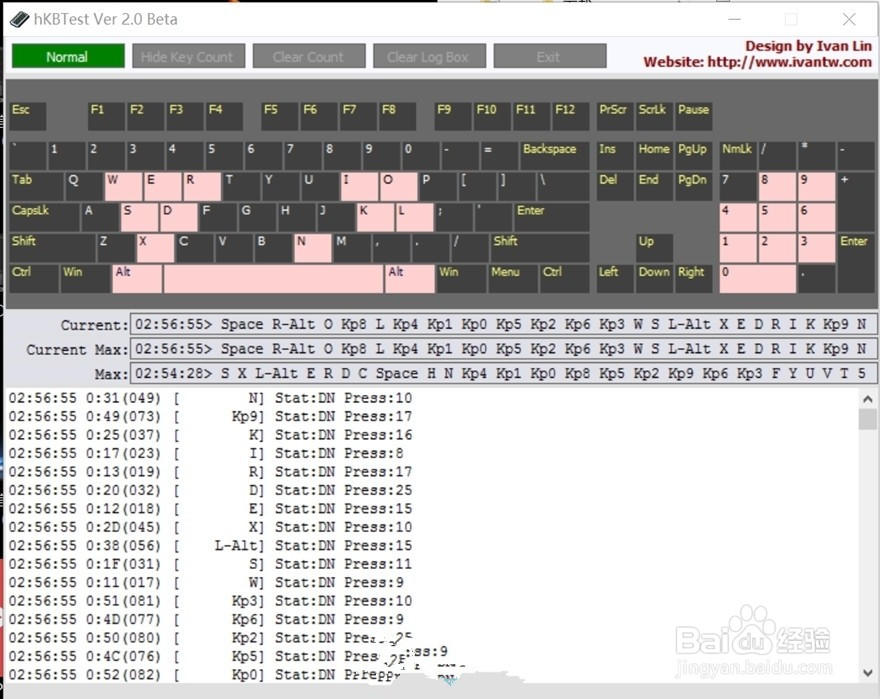Viewport: 880px width, 699px height.
Task: Click the Clear Count button
Action: click(x=309, y=56)
